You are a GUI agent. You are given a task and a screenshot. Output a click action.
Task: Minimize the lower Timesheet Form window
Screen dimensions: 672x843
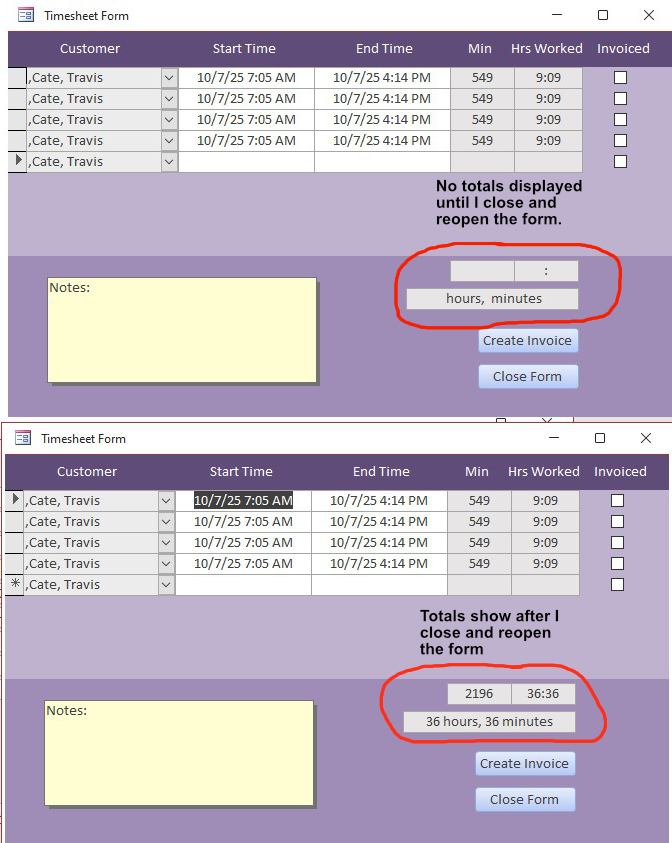point(554,438)
